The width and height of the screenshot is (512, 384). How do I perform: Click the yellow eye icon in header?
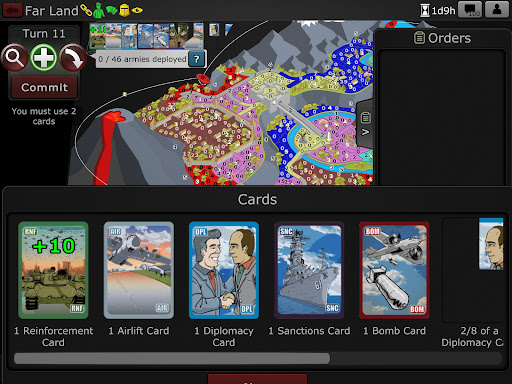(x=137, y=10)
